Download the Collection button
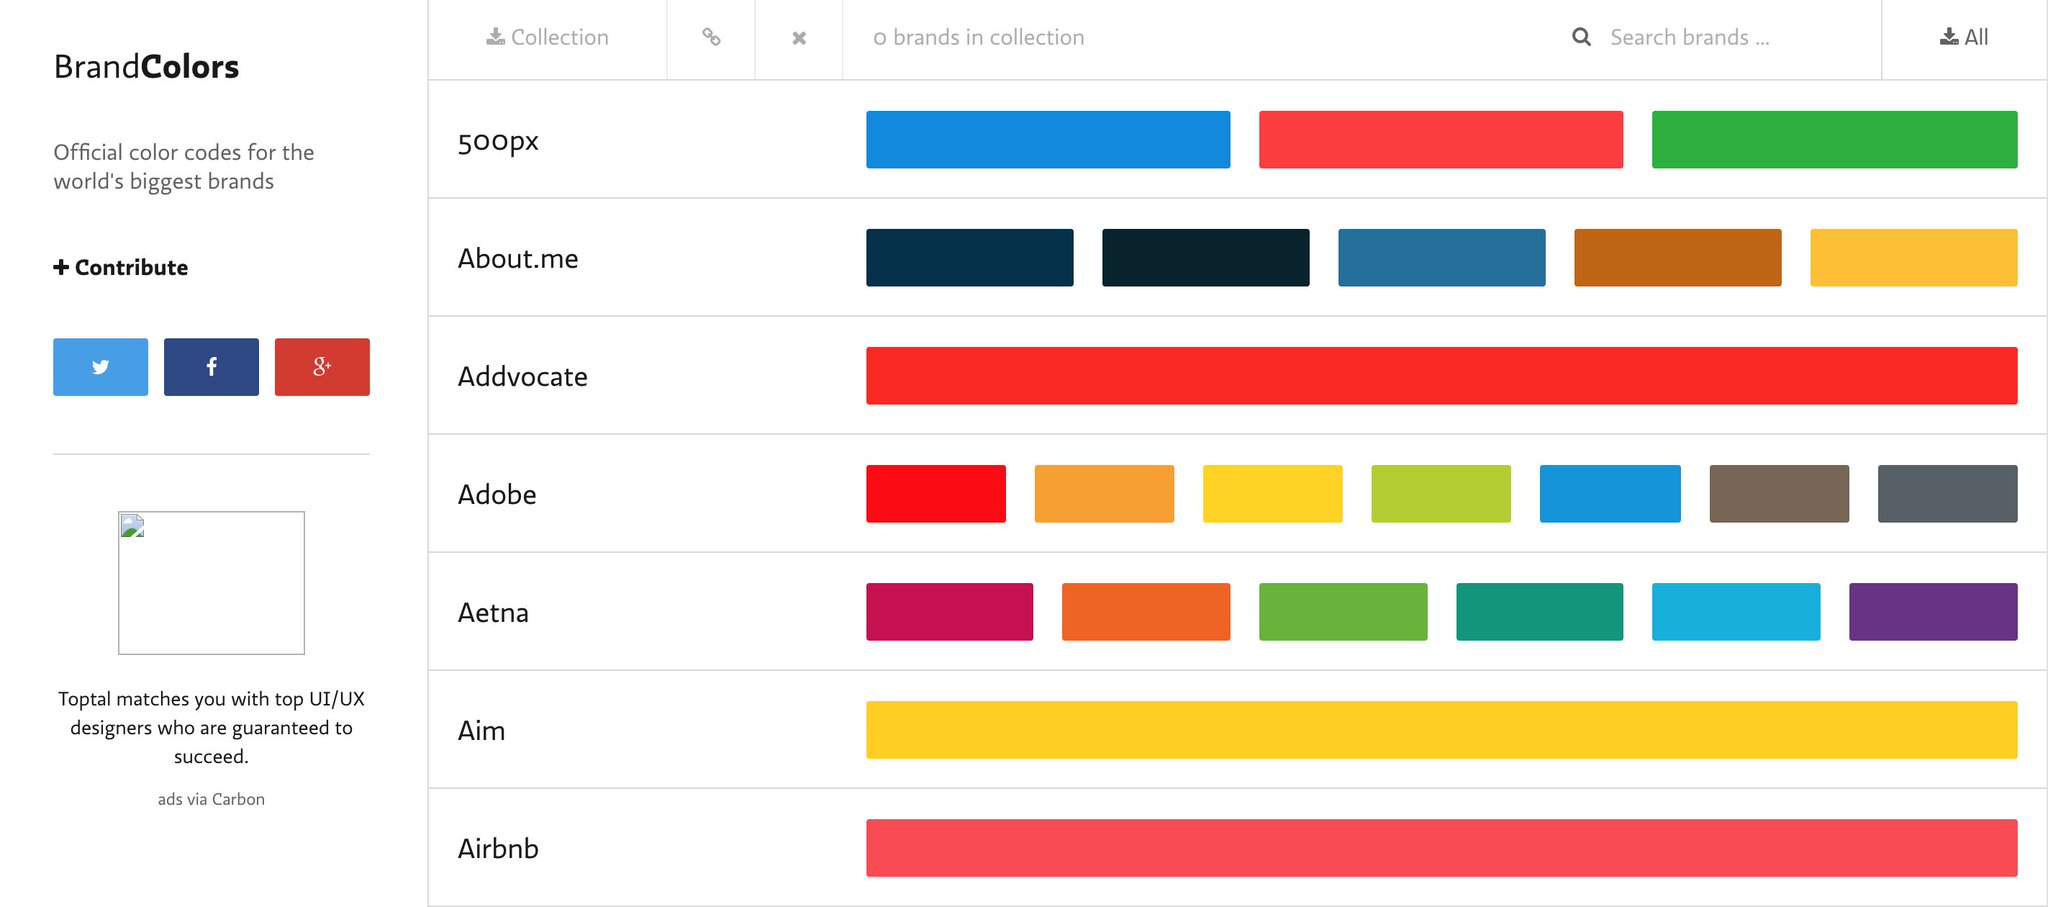Viewport: 2048px width, 907px height. pyautogui.click(x=547, y=38)
